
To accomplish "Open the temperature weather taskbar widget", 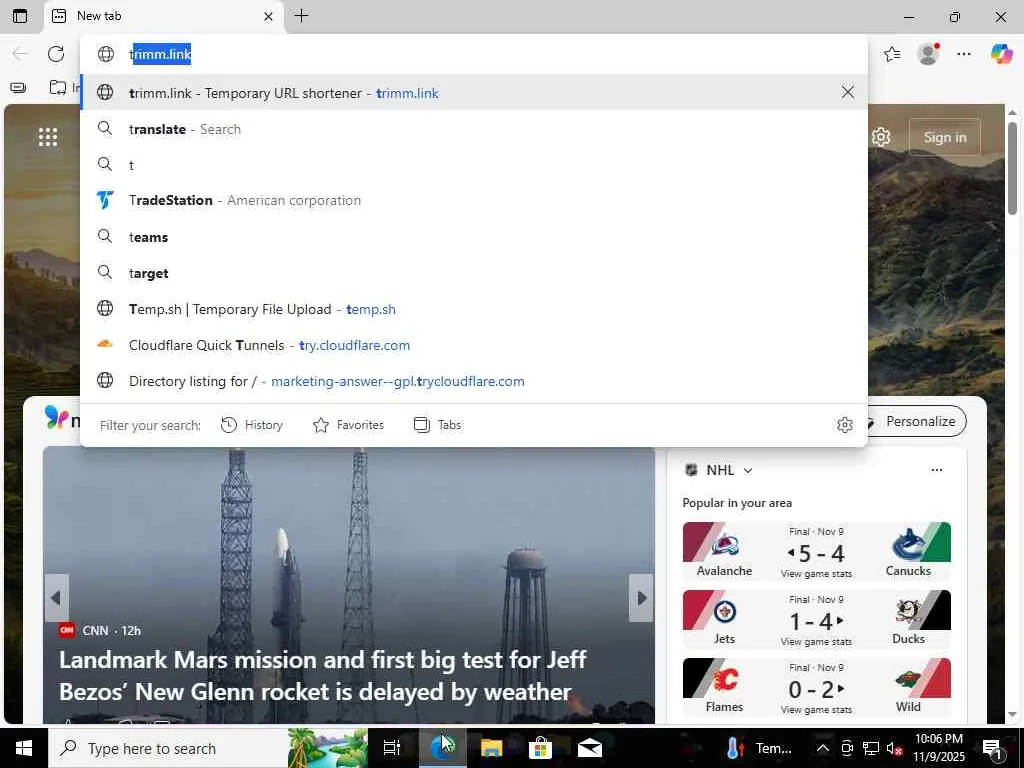I will pyautogui.click(x=759, y=748).
